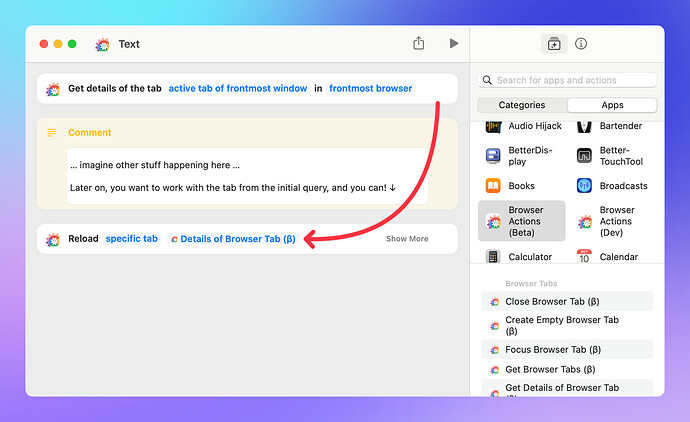Select Bartender app
Image resolution: width=690 pixels, height=422 pixels.
coord(616,126)
